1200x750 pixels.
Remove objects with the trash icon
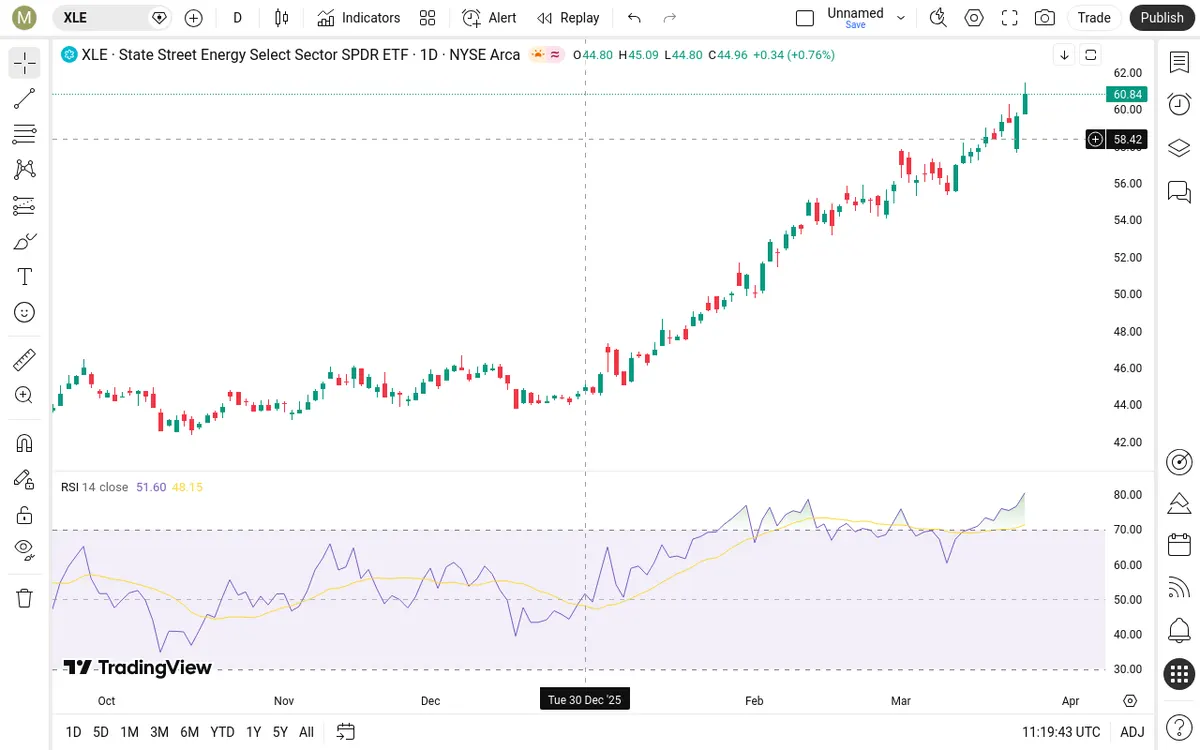(x=24, y=598)
